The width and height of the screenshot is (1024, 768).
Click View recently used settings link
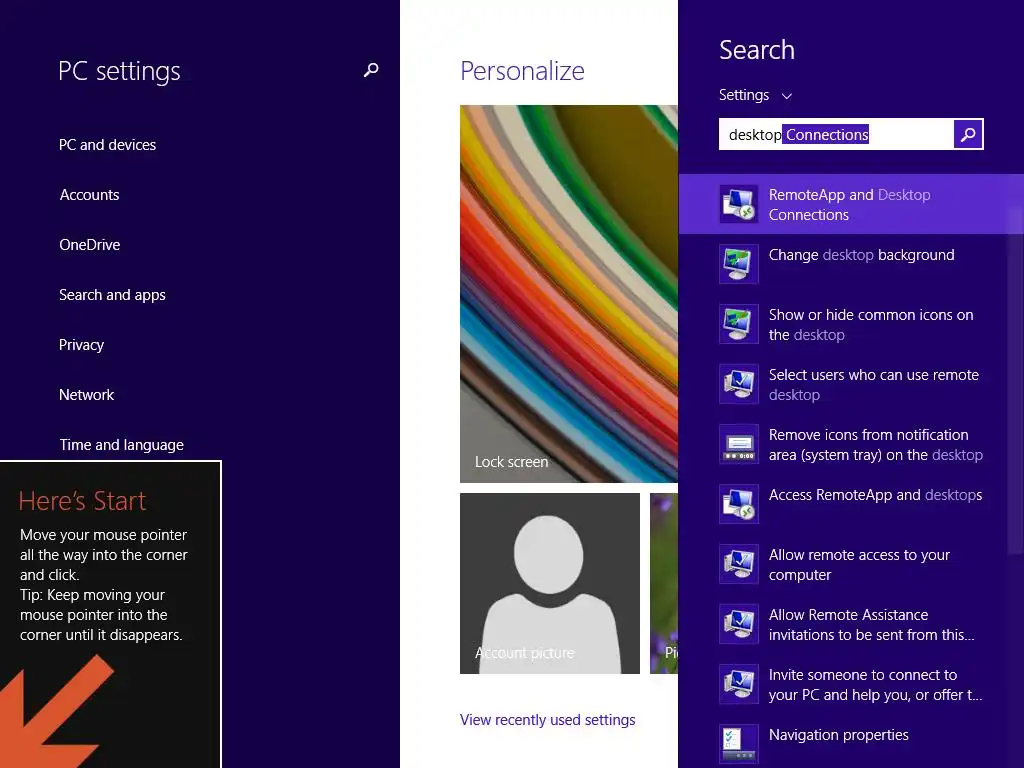point(547,720)
